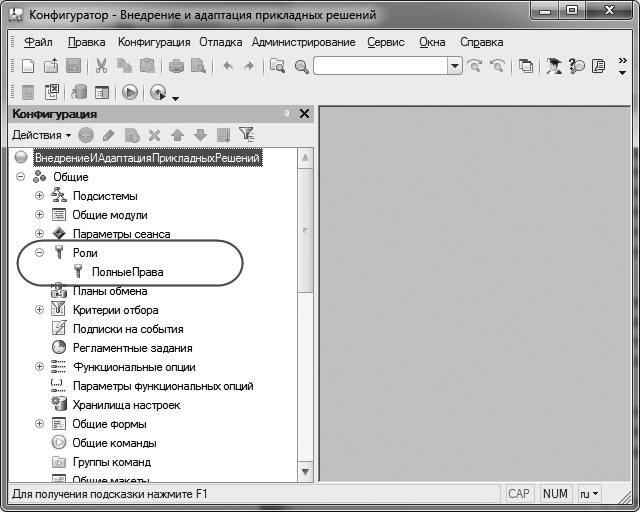Click the delete X icon in Configuration toolbar
The height and width of the screenshot is (512, 640).
point(154,135)
